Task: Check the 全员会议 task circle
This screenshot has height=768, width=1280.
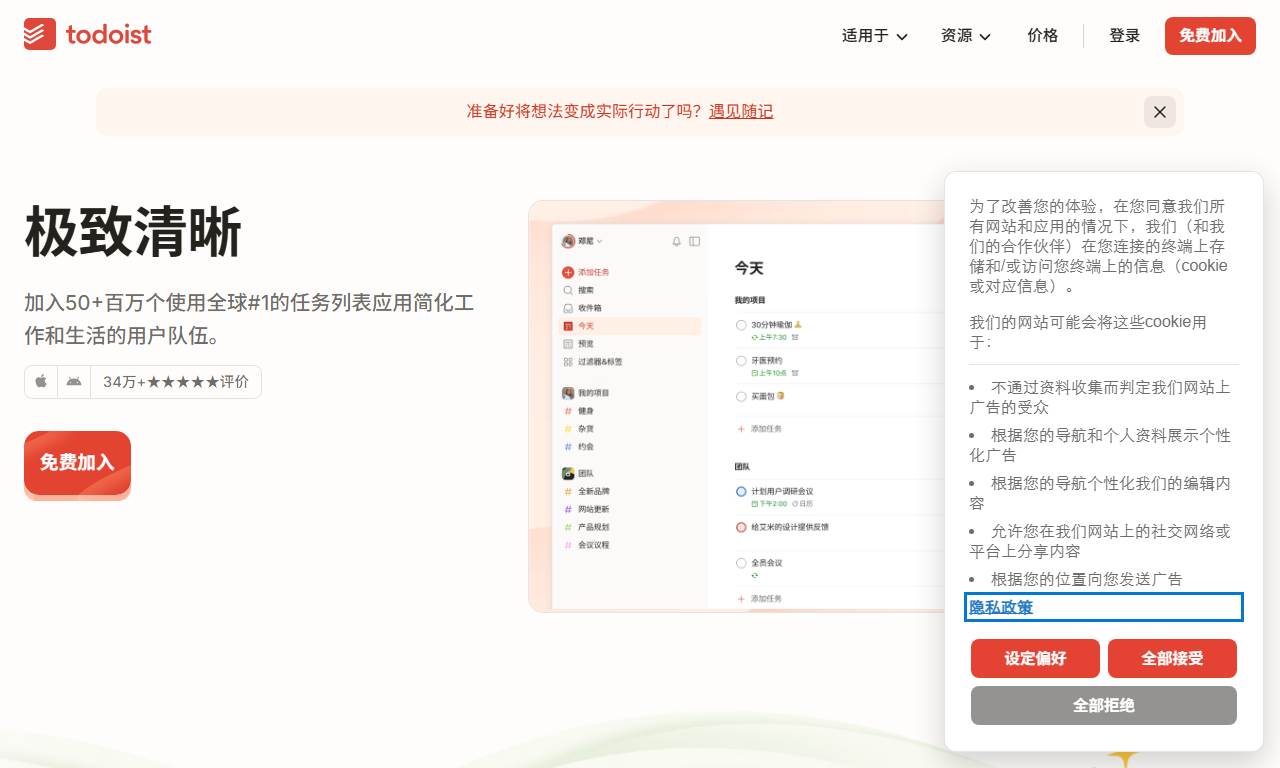Action: click(741, 563)
